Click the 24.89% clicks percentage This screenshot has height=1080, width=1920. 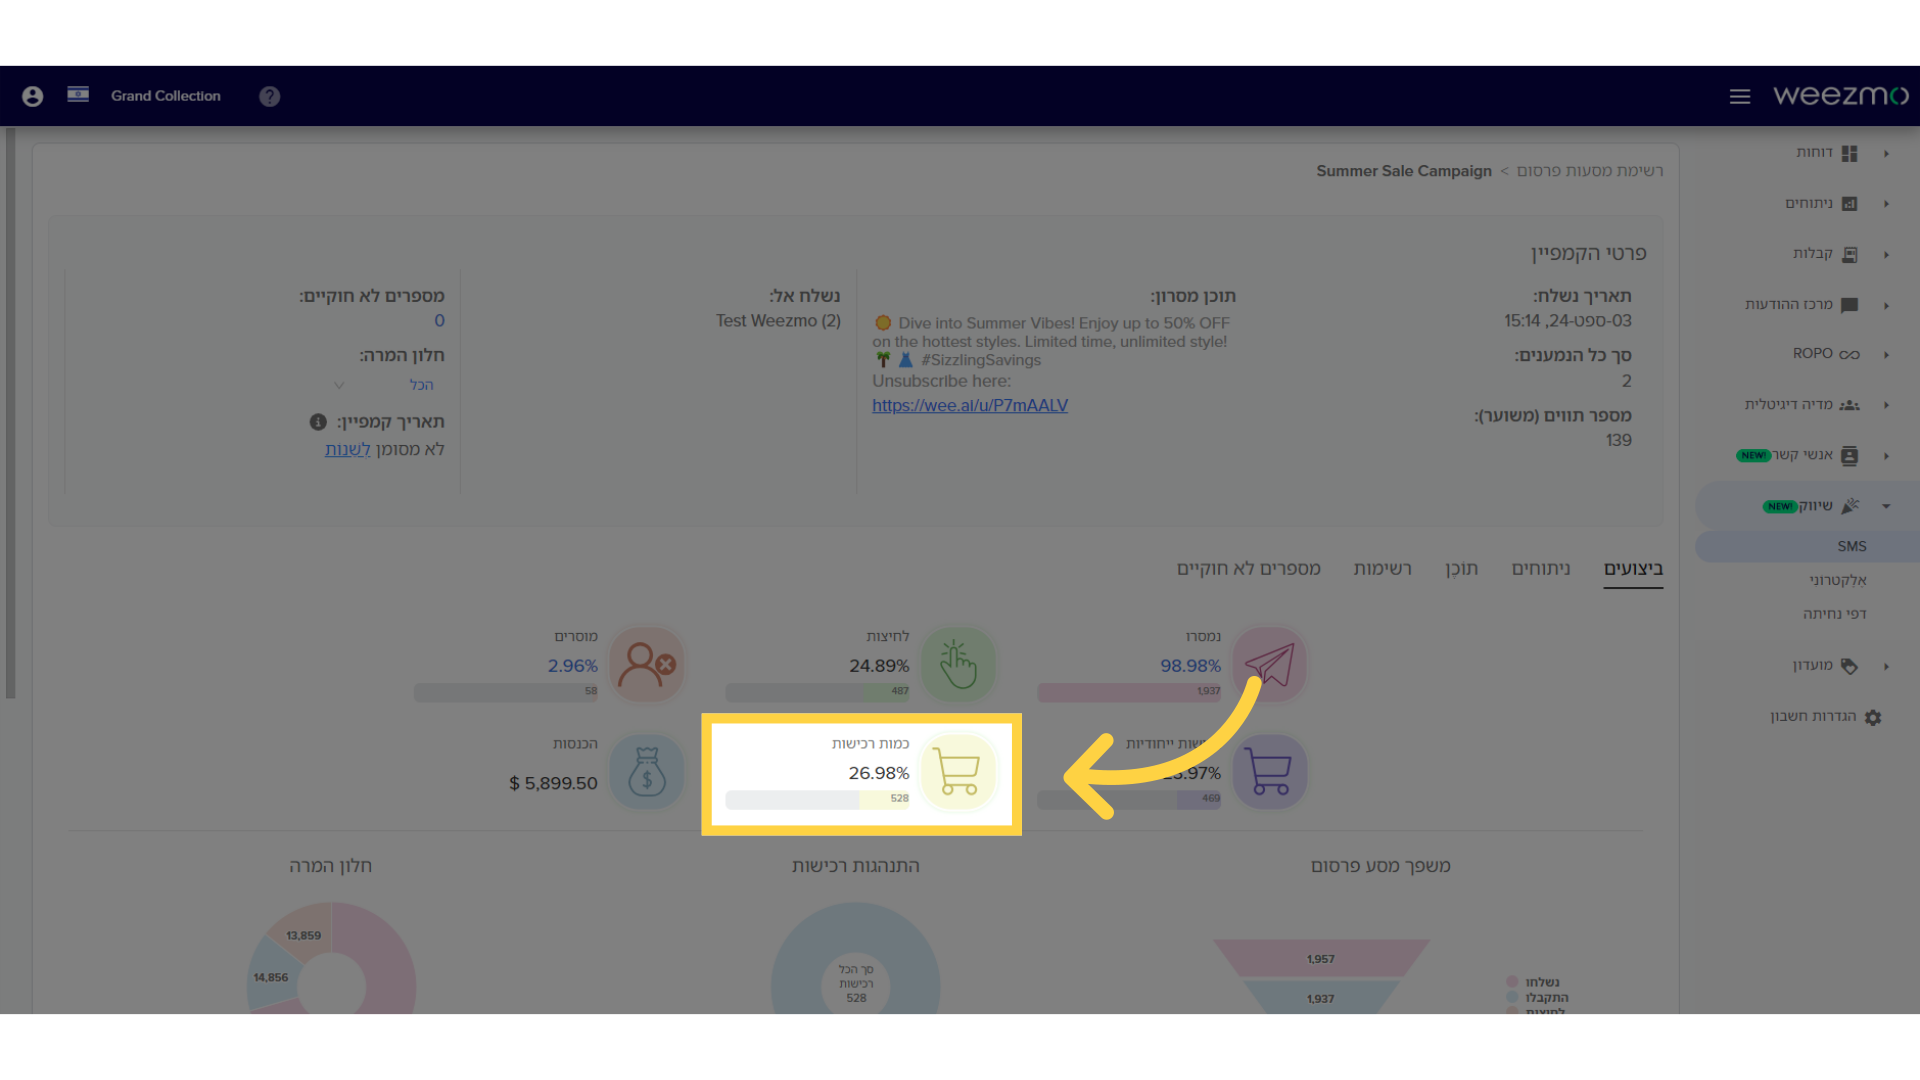point(879,666)
